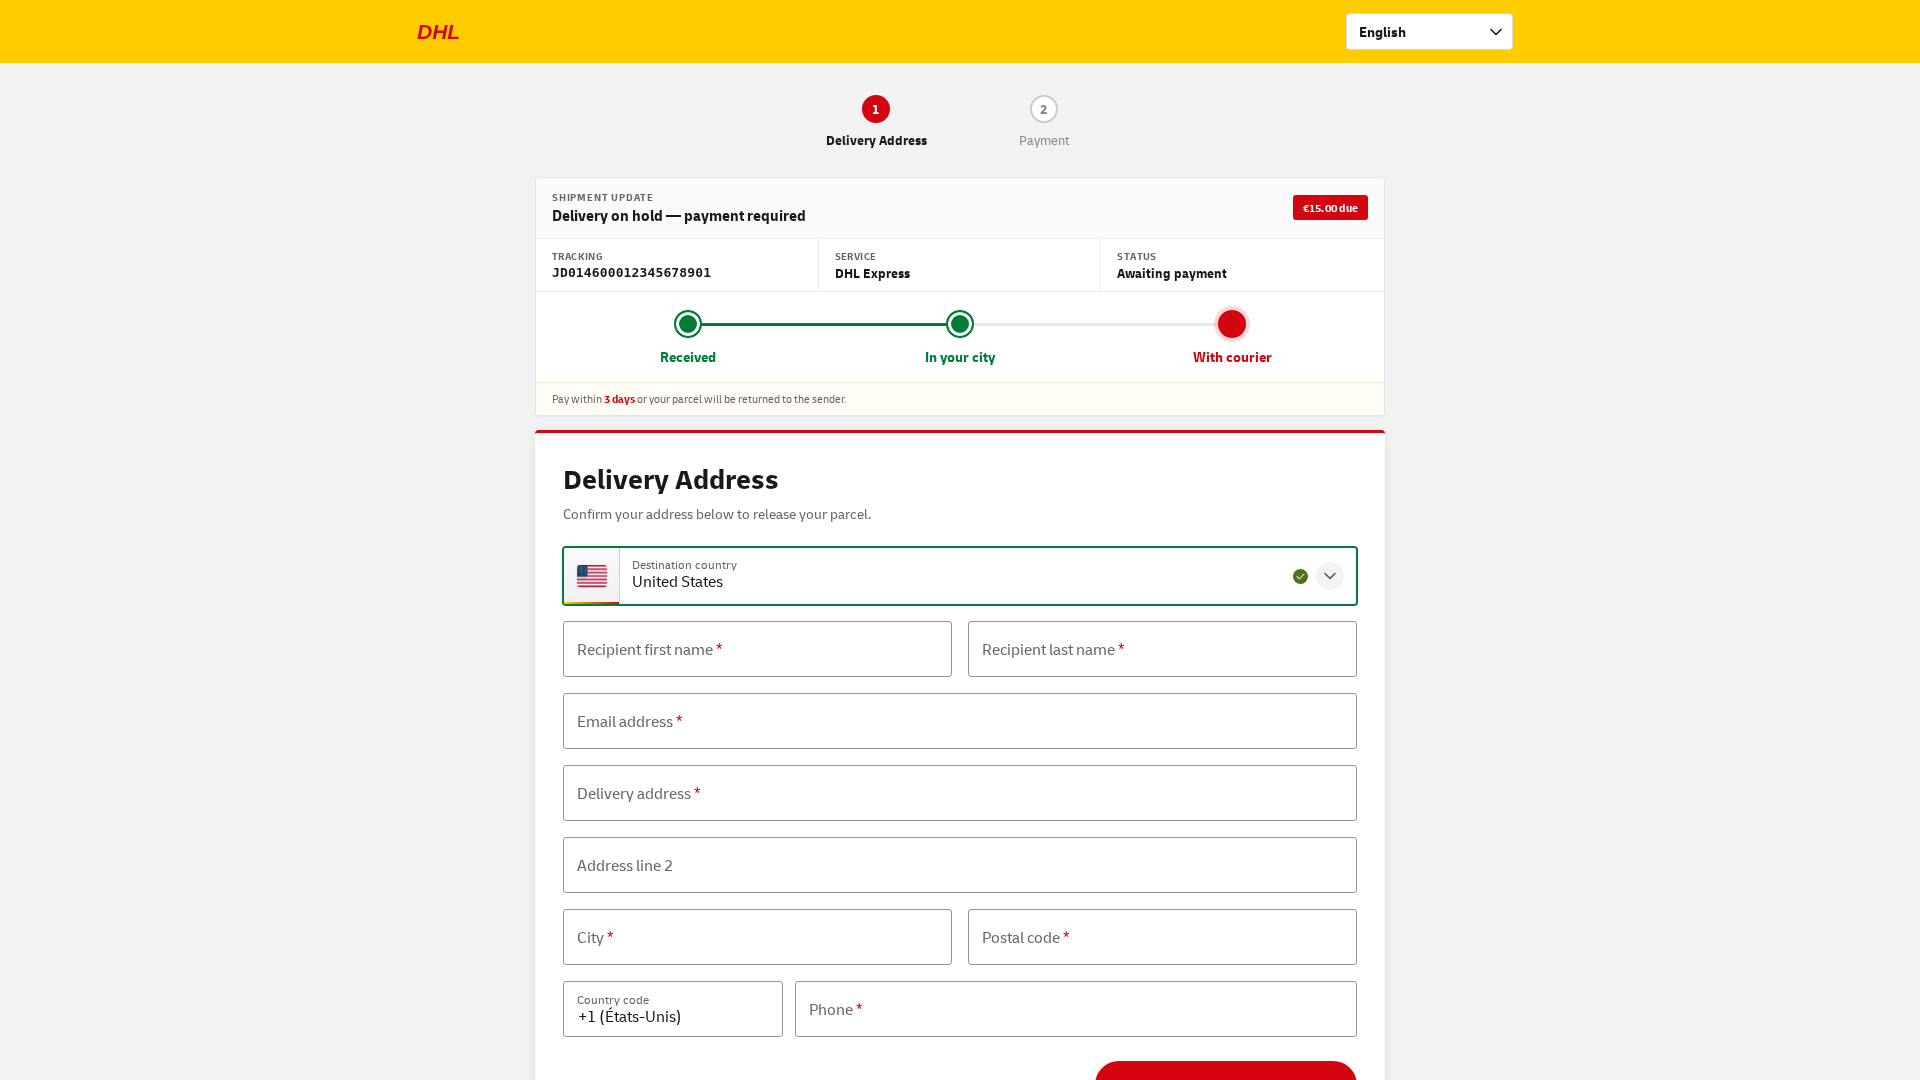Open the Destination country dropdown
This screenshot has height=1080, width=1920.
[960, 576]
